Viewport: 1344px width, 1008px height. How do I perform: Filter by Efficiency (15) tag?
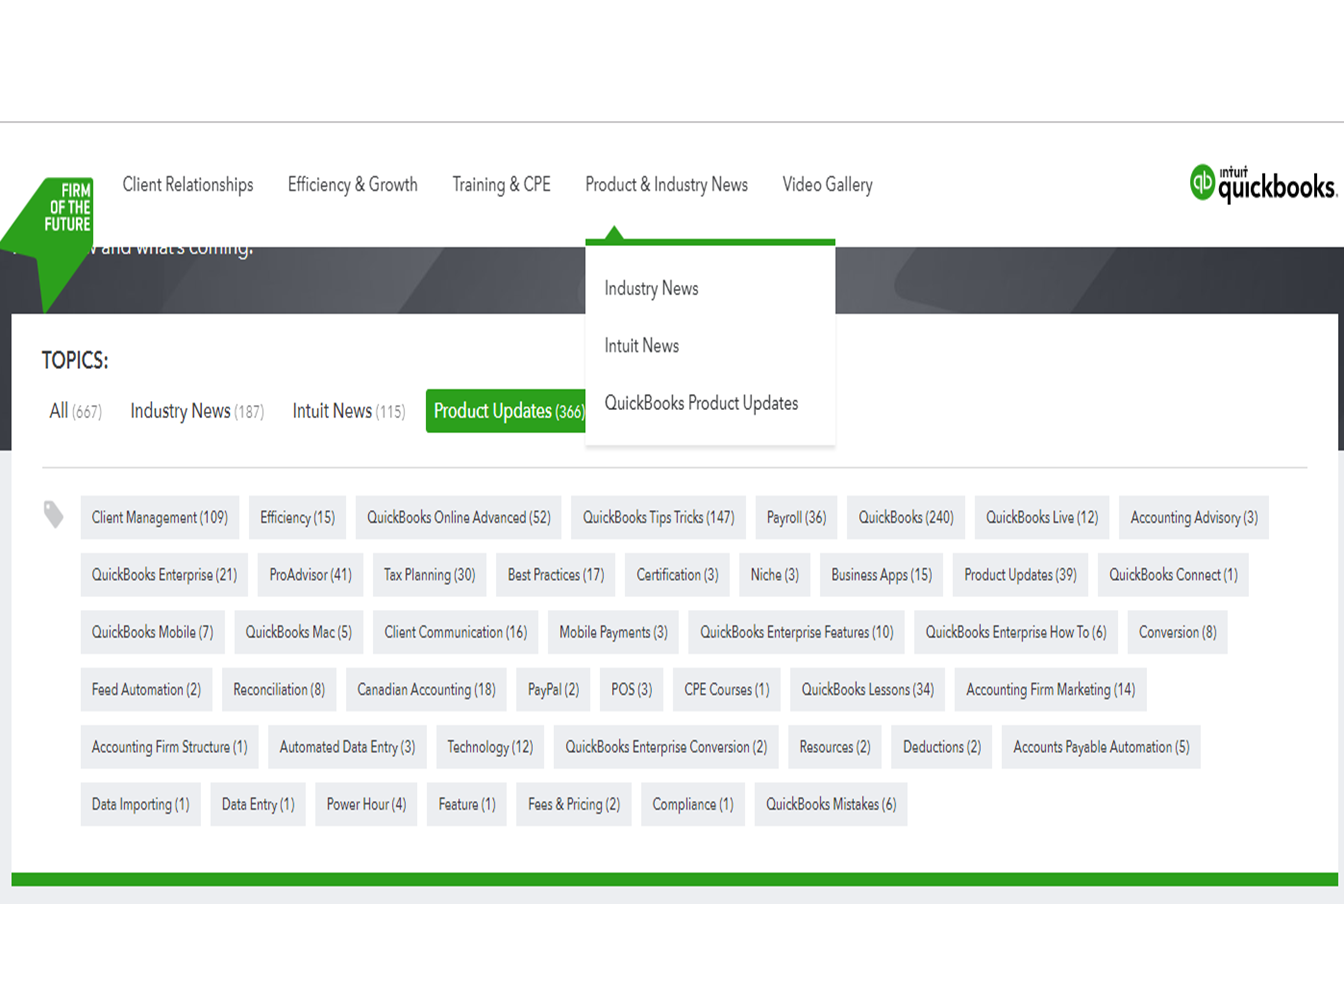pyautogui.click(x=298, y=518)
